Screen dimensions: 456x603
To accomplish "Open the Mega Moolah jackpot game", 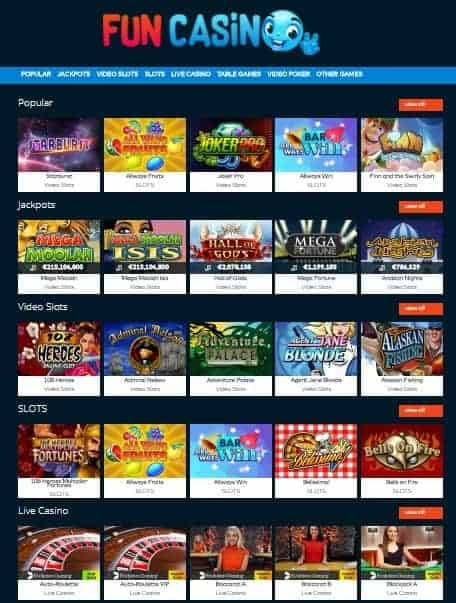I will (x=59, y=257).
